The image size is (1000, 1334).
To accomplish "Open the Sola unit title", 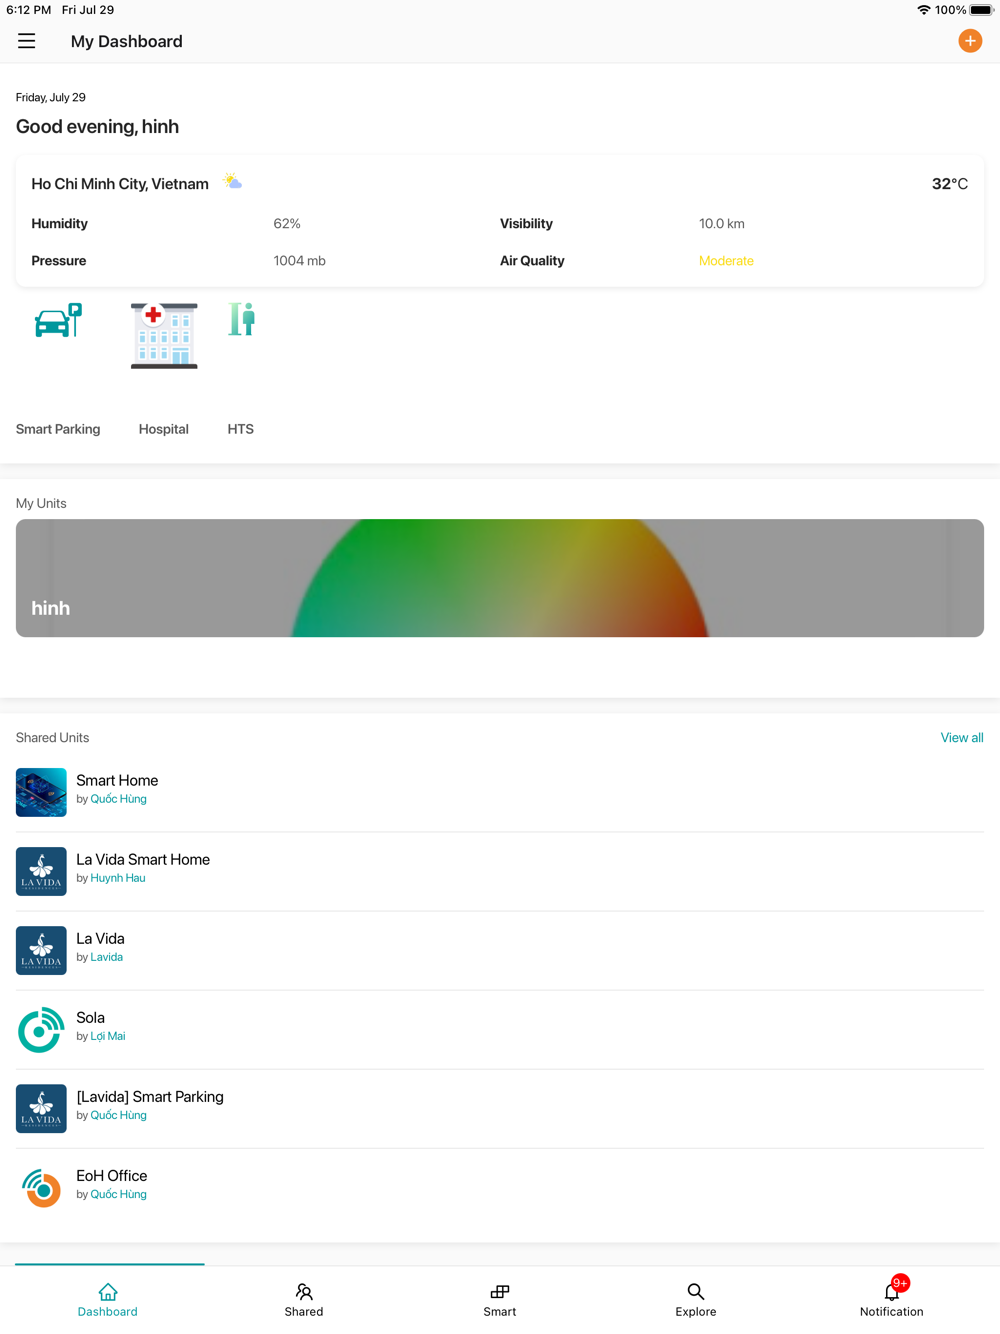I will click(90, 1017).
